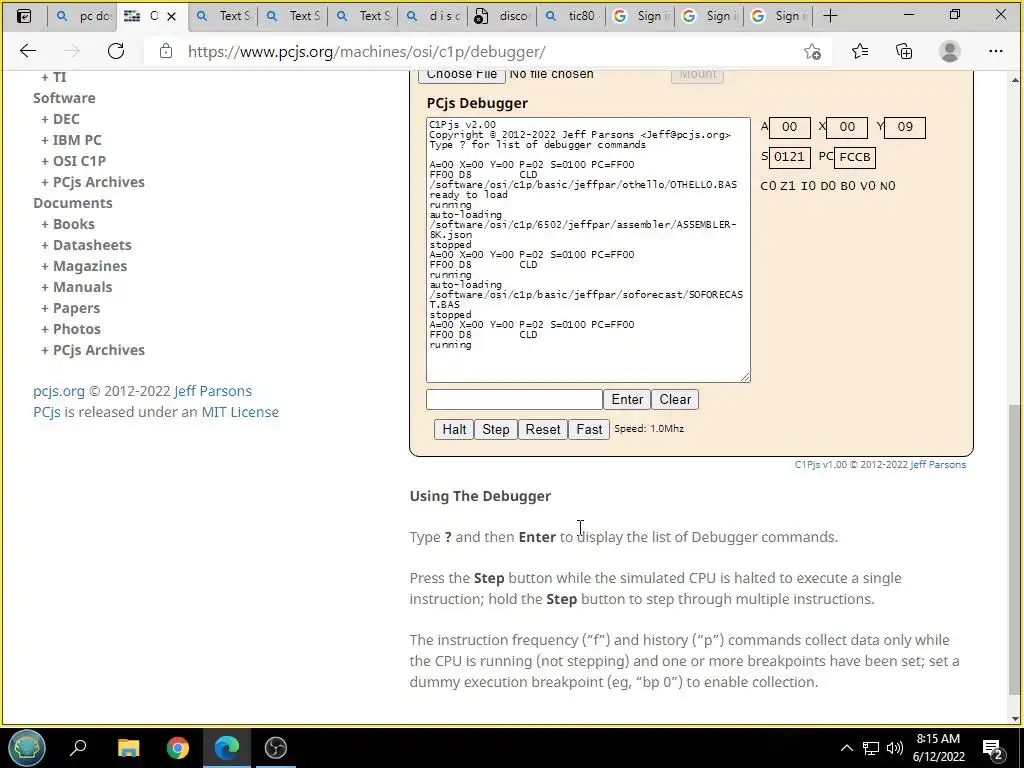Screen dimensions: 1024x768
Task: Open the tab actions menu icon
Action: point(24,16)
